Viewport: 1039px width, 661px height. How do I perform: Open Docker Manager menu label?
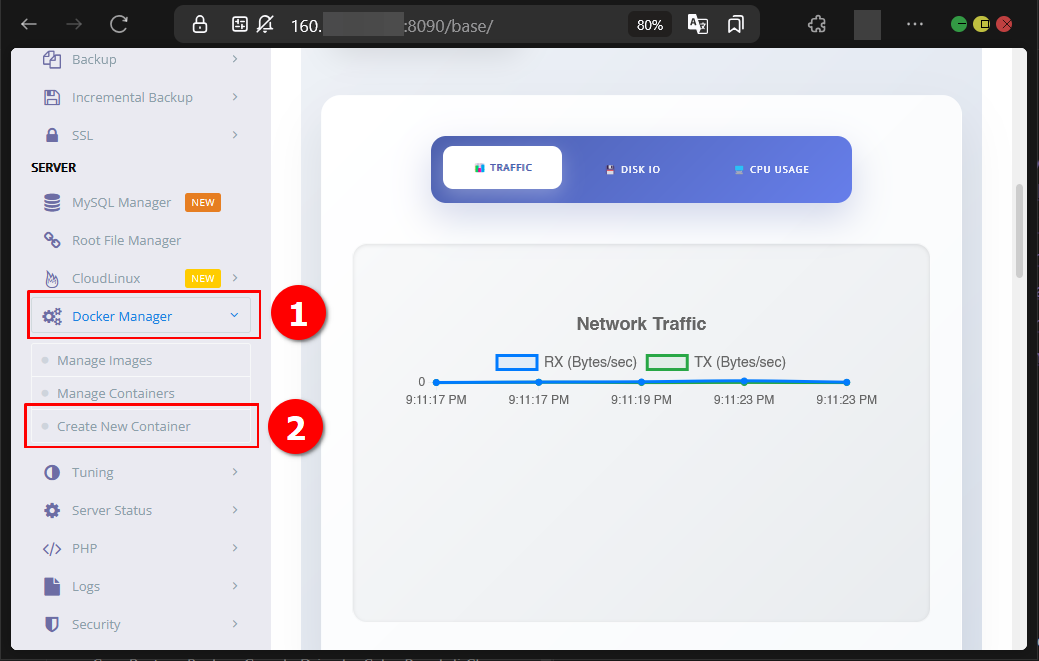122,317
